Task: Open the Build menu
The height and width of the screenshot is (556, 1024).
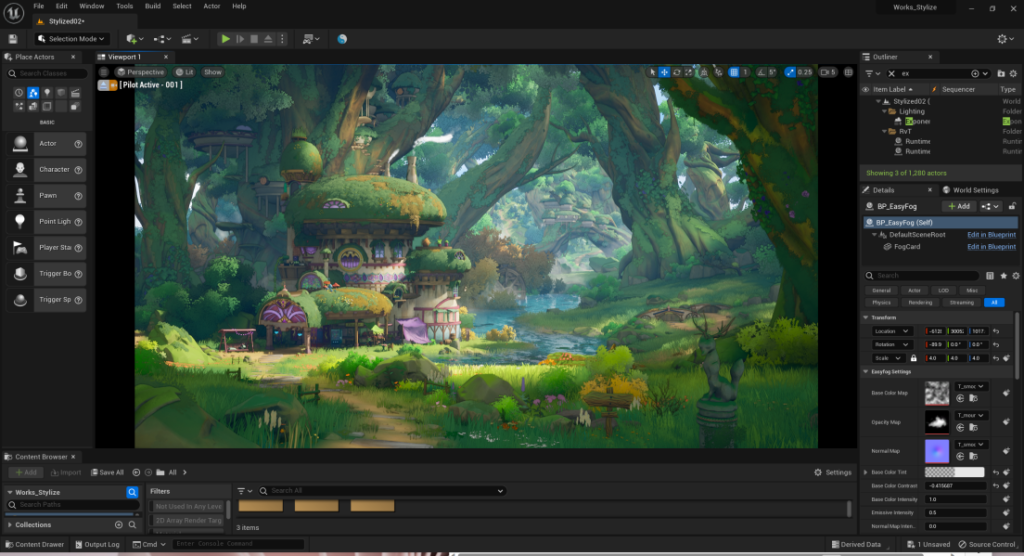Action: click(x=153, y=6)
